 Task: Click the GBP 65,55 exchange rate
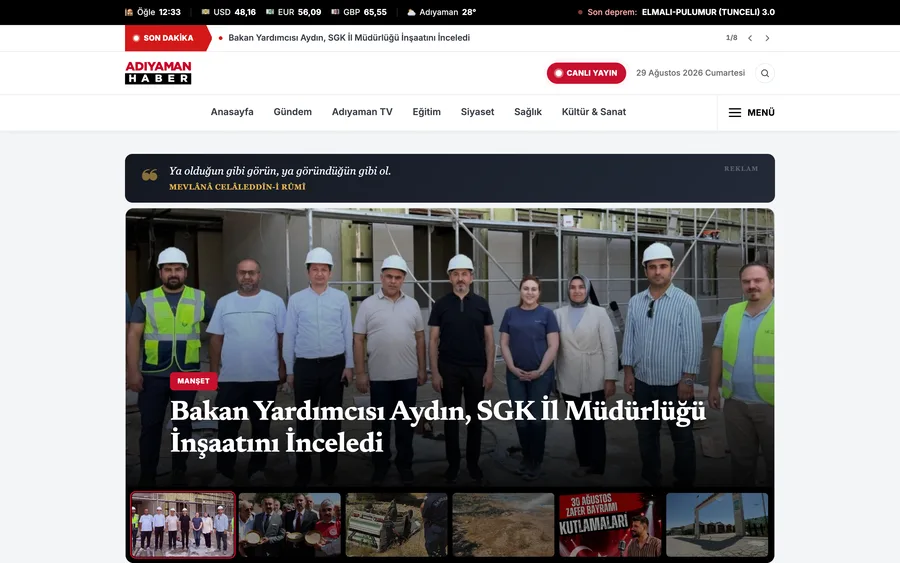pos(359,12)
